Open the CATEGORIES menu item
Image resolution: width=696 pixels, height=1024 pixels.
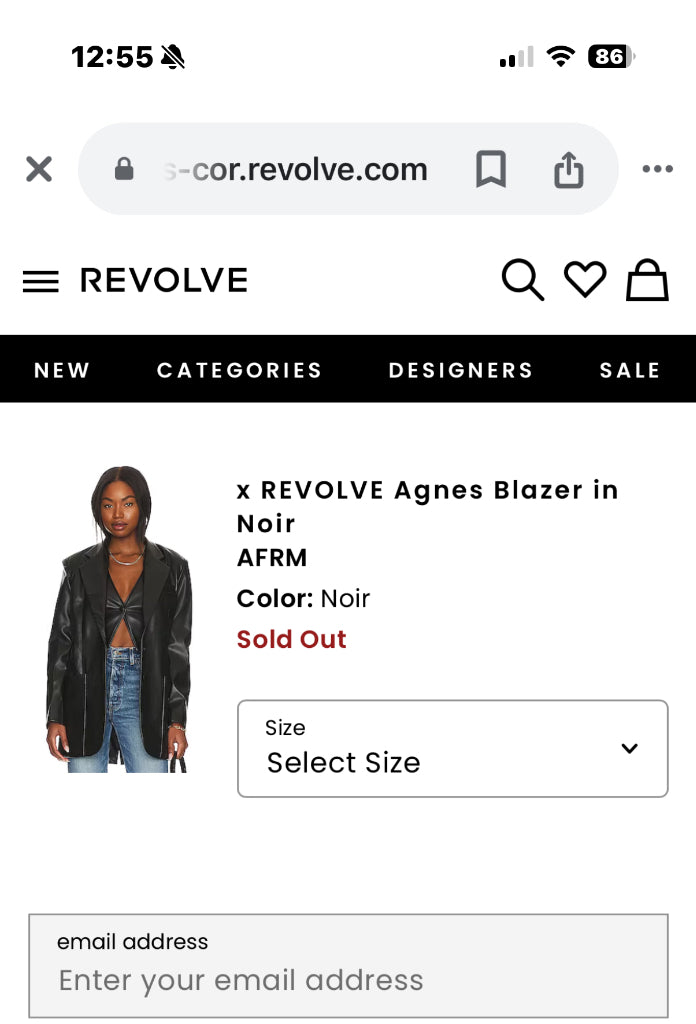[239, 370]
